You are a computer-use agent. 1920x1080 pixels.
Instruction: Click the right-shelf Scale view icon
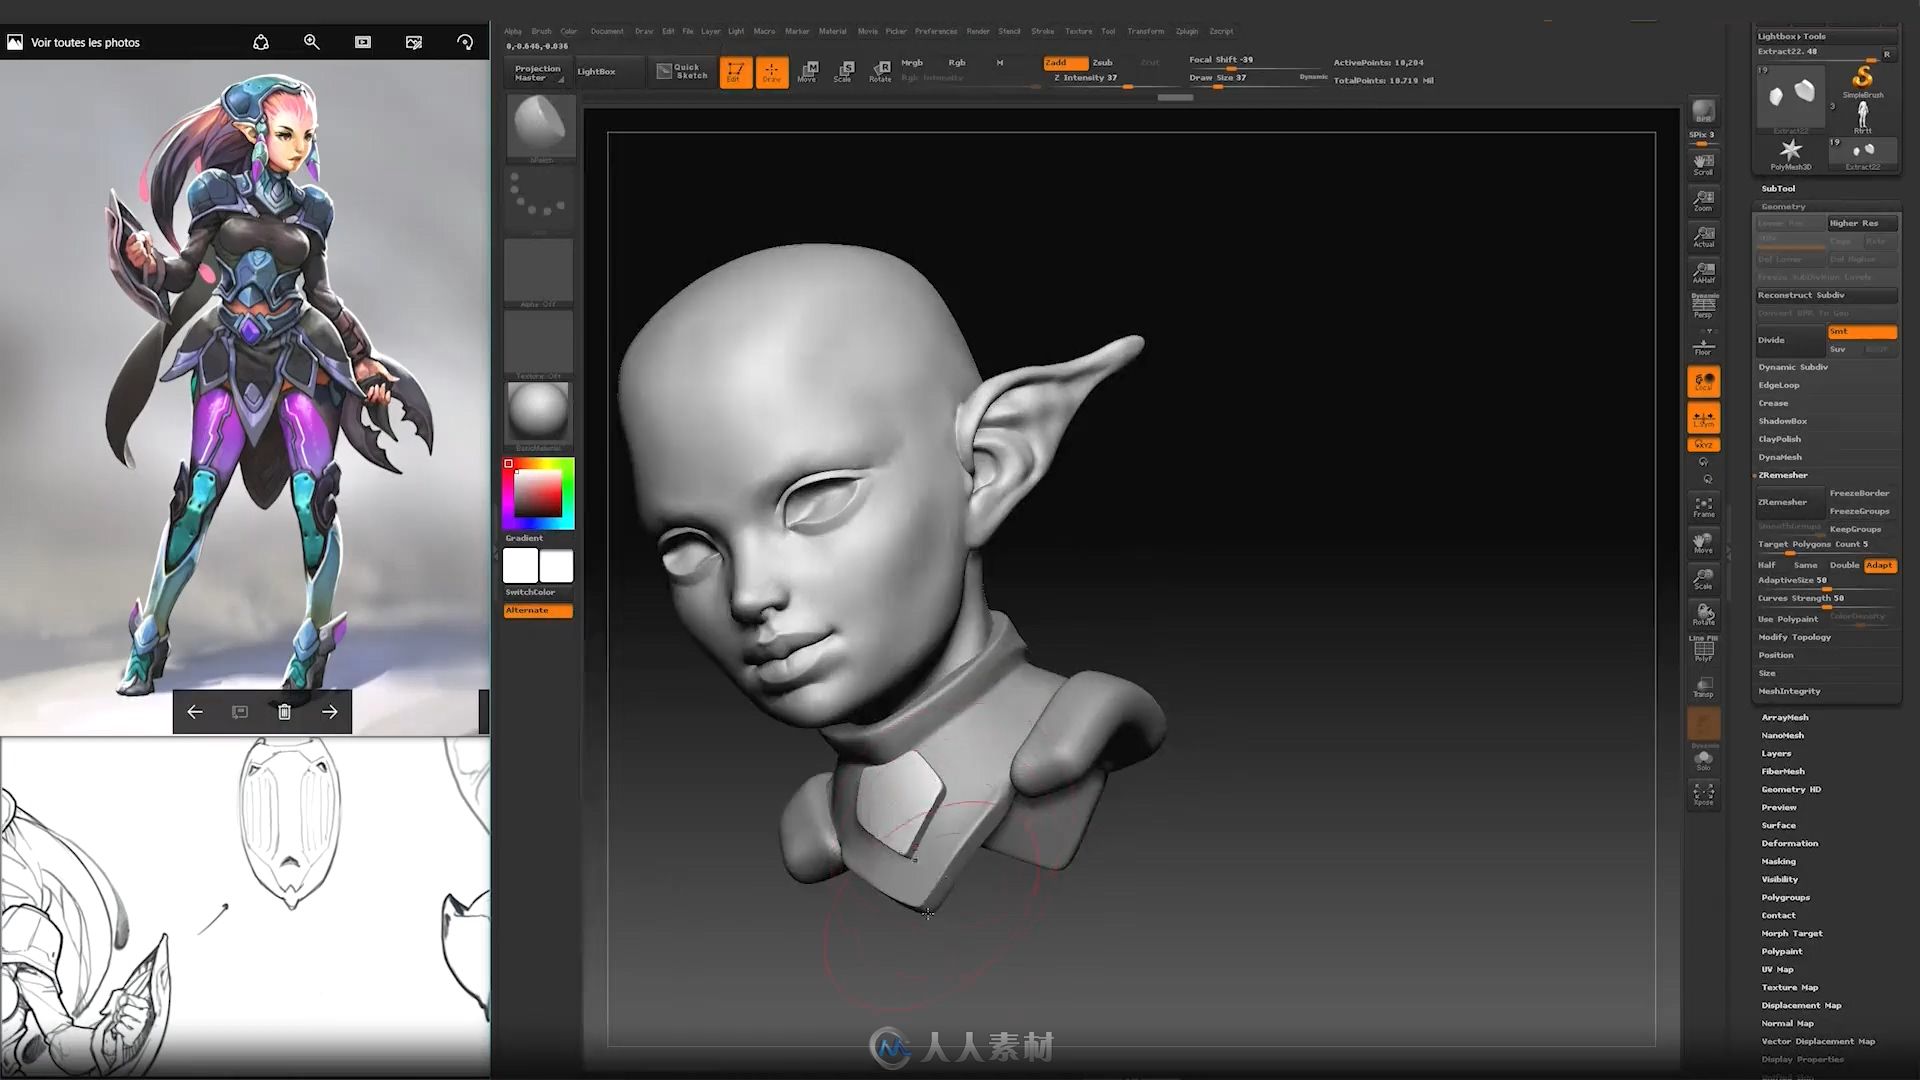tap(1703, 579)
